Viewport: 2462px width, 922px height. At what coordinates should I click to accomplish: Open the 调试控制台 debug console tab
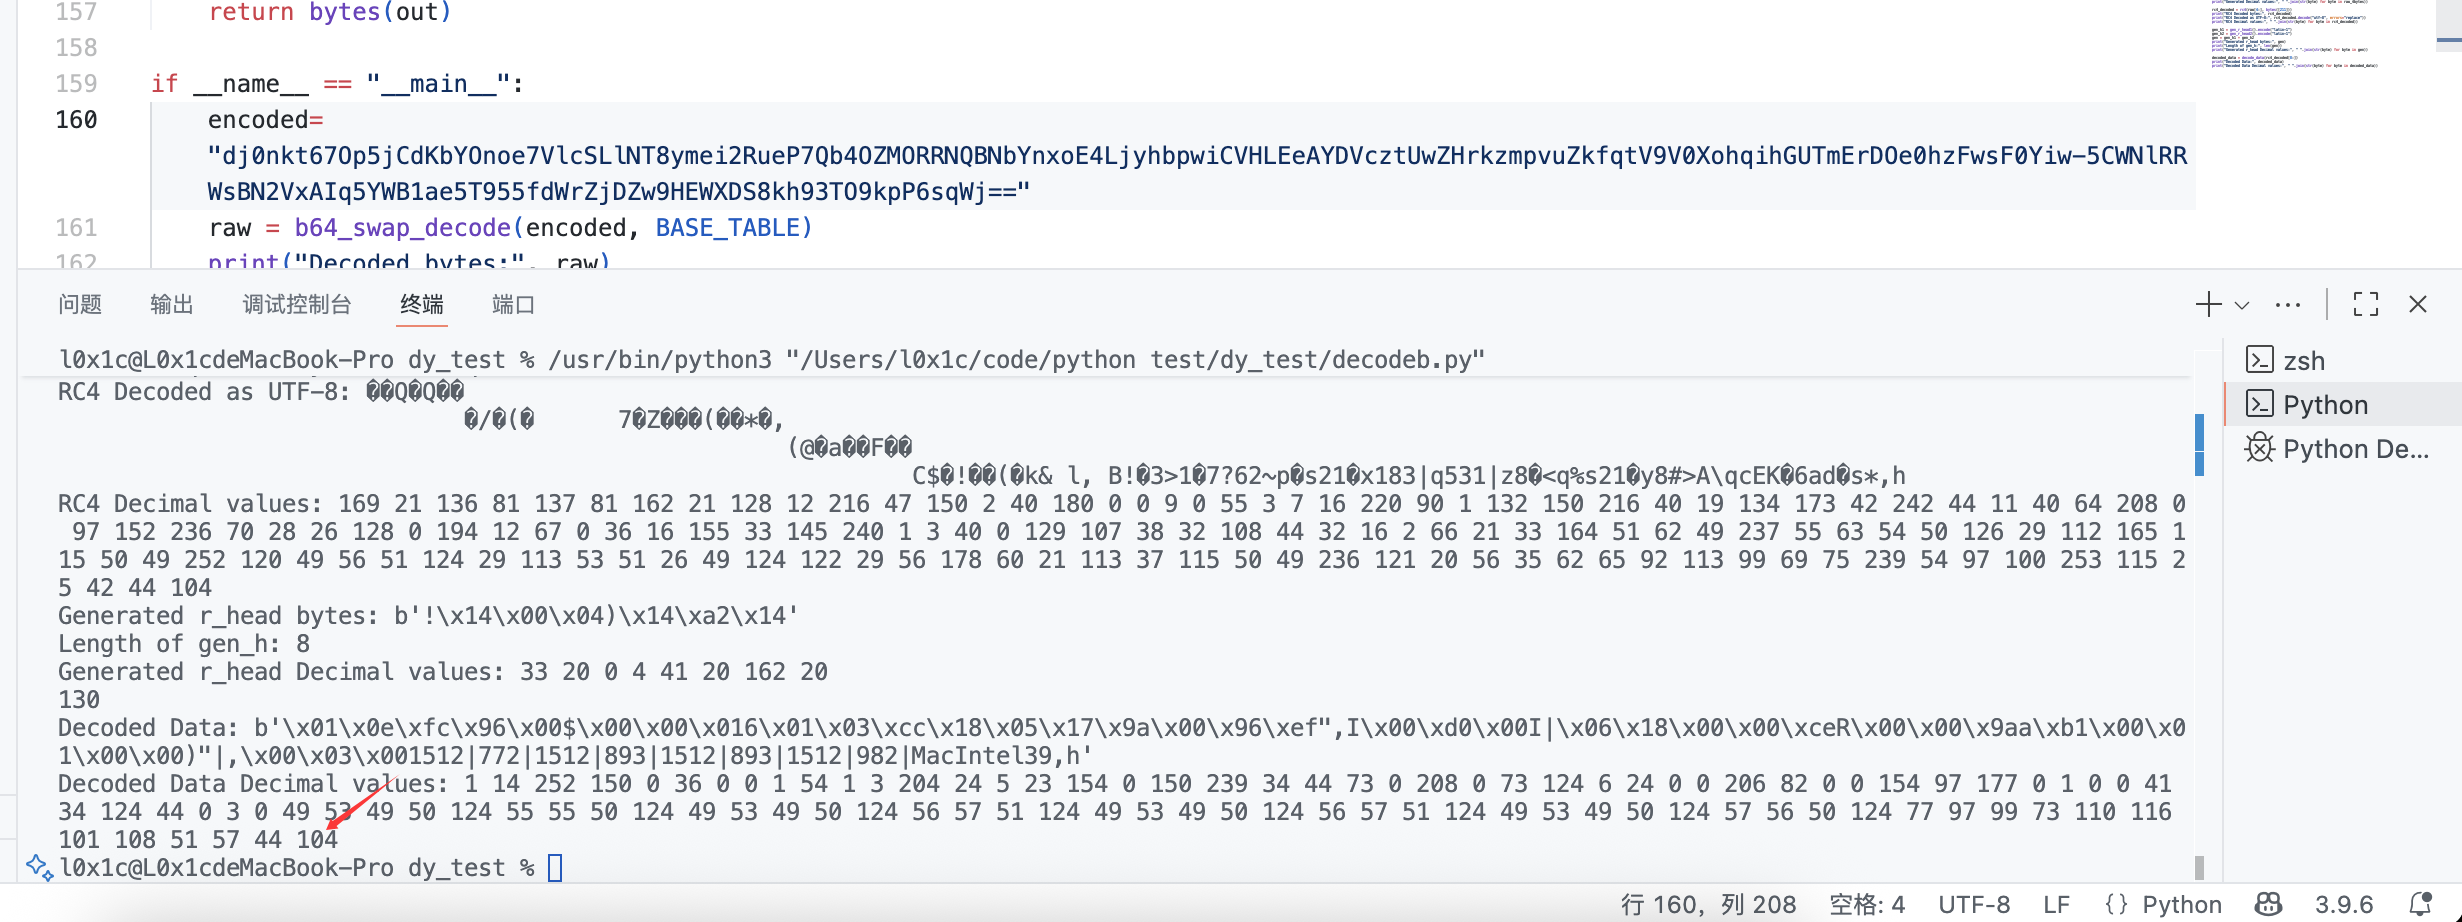click(297, 304)
